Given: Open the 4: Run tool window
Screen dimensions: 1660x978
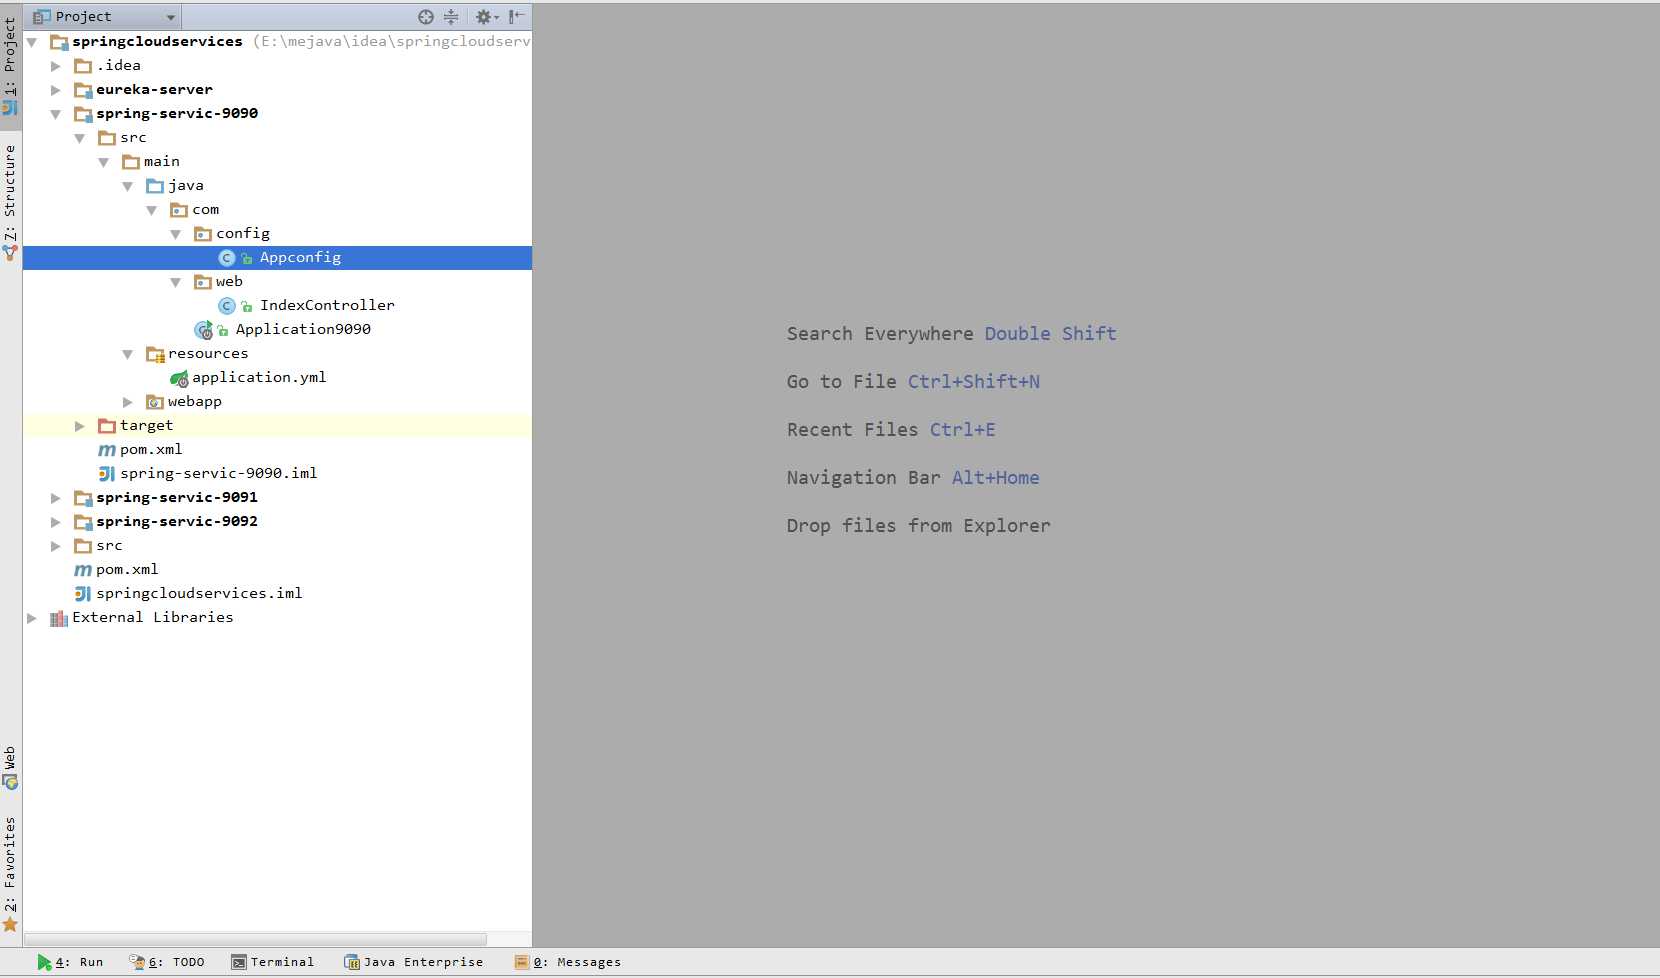Looking at the screenshot, I should pyautogui.click(x=70, y=962).
